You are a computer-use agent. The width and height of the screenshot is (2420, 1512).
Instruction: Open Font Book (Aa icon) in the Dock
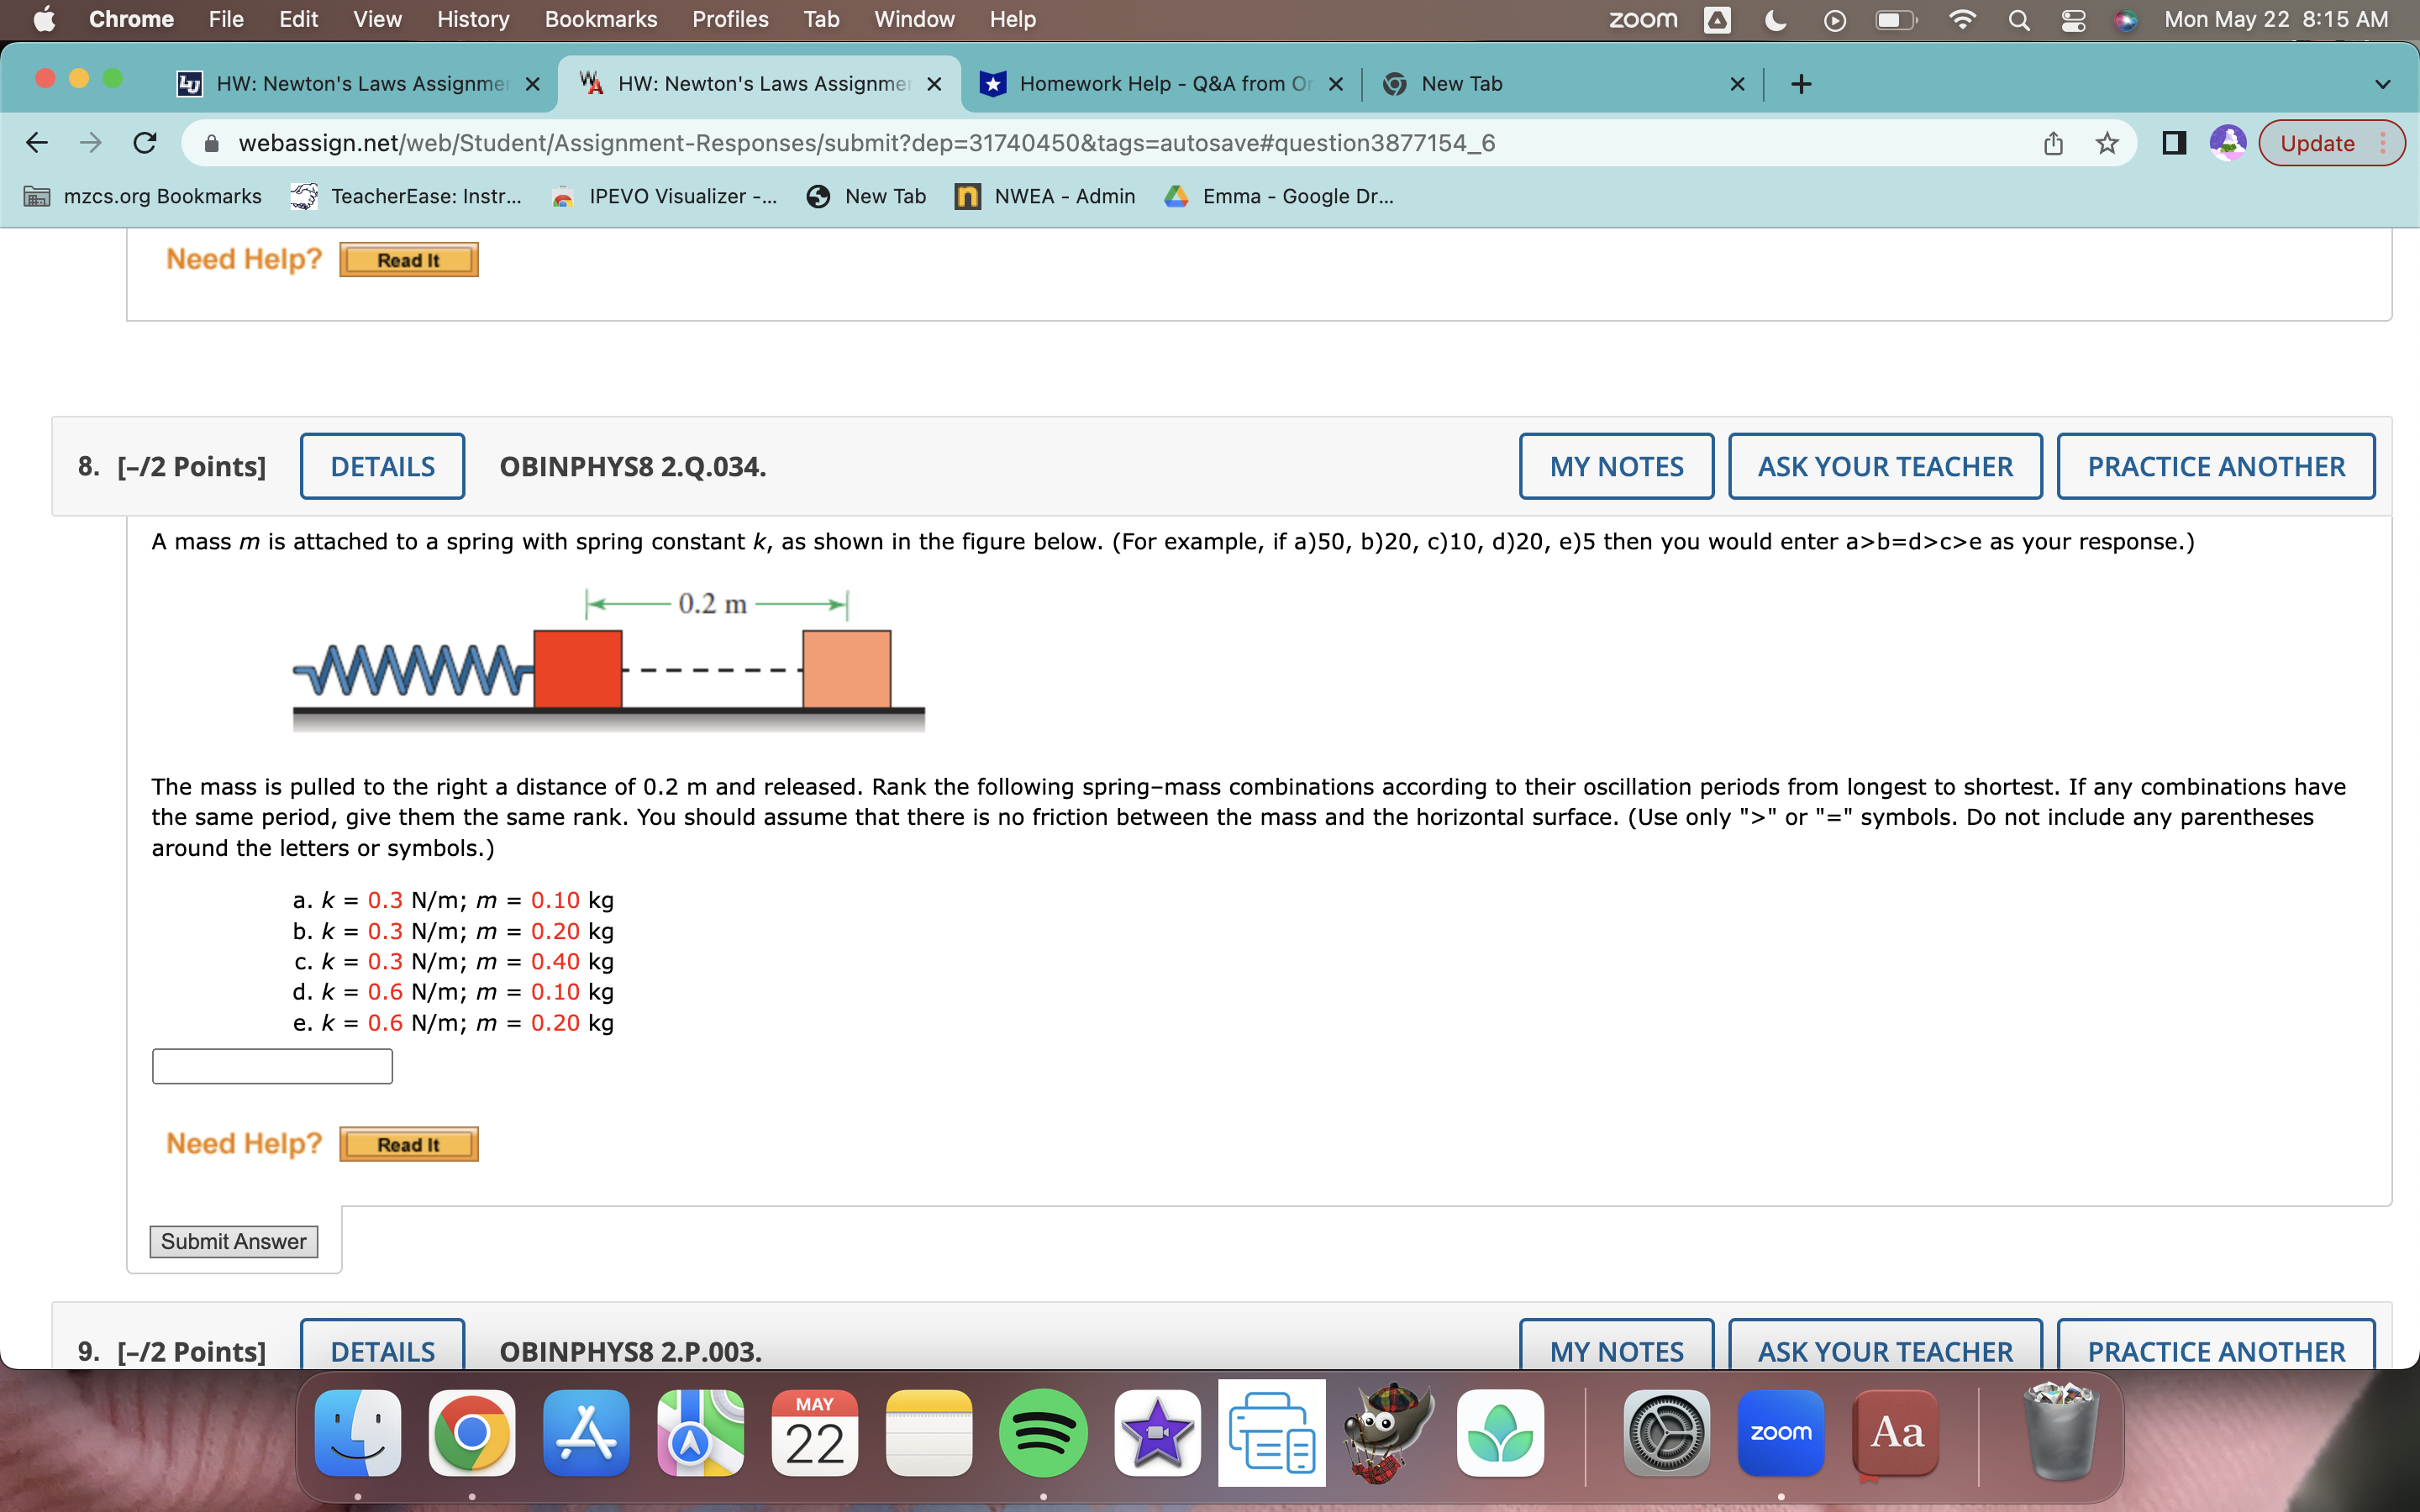1895,1432
